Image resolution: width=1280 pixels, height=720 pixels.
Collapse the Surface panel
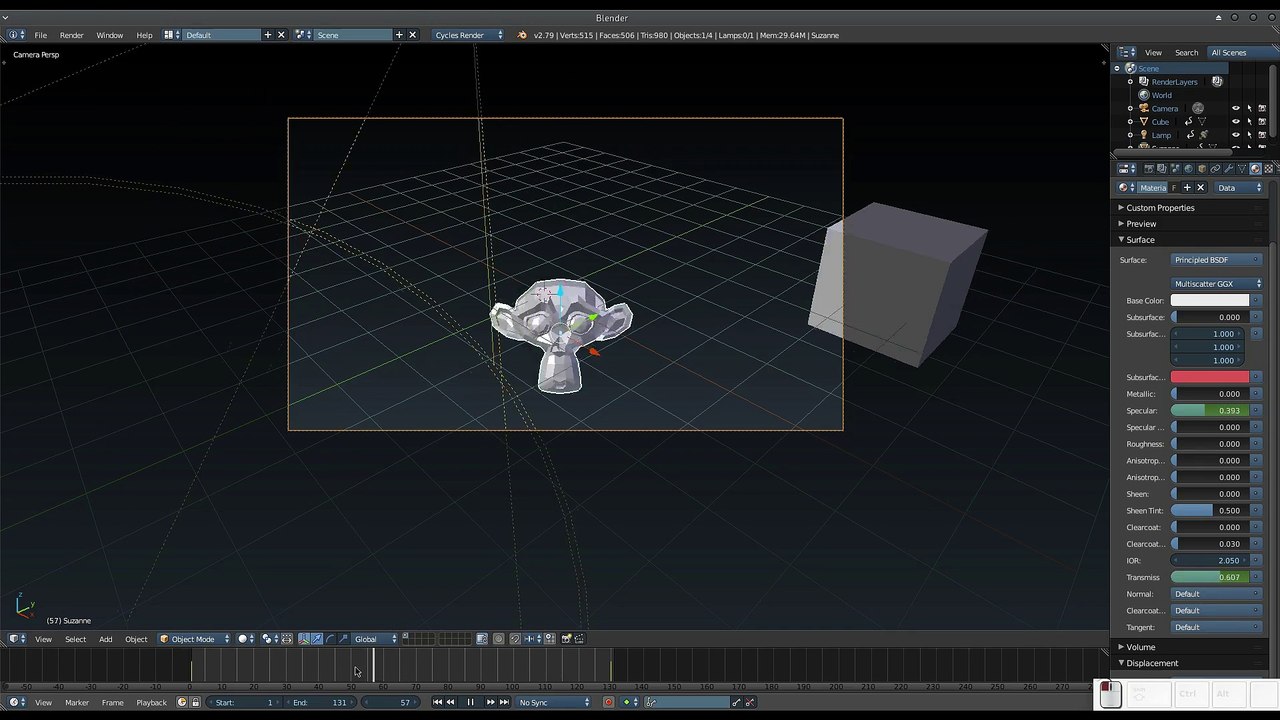click(1140, 240)
